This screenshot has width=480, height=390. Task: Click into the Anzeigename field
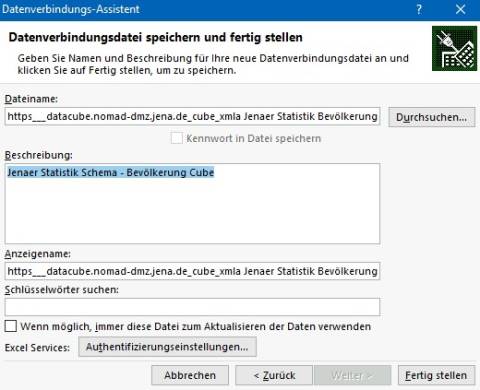coord(192,271)
